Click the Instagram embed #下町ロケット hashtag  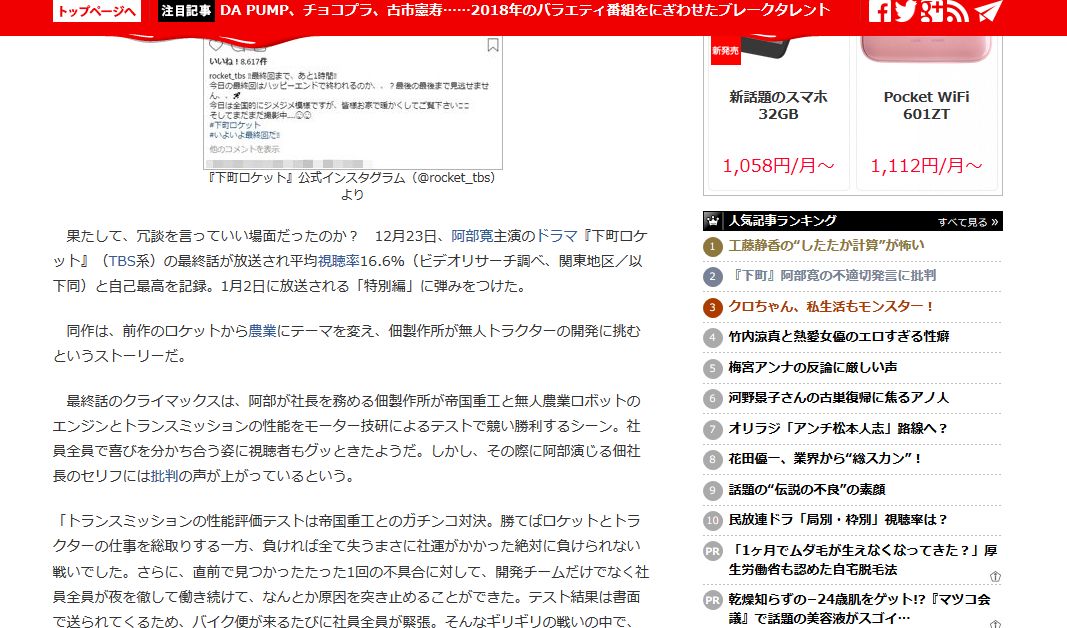tap(235, 125)
